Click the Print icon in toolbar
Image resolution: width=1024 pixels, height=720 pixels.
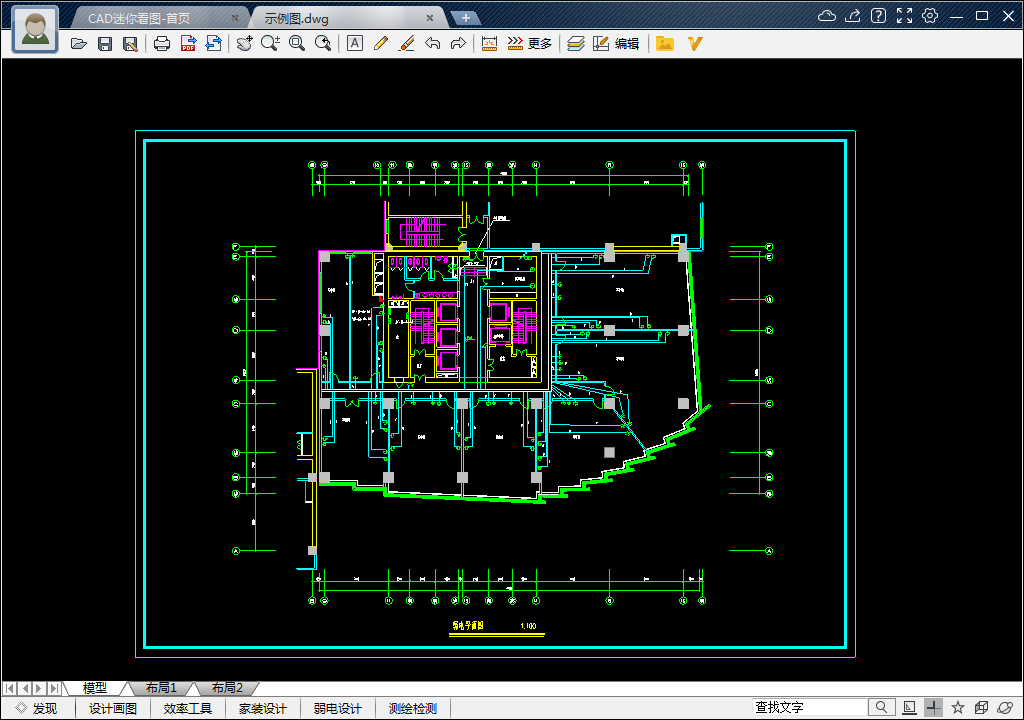click(x=162, y=43)
